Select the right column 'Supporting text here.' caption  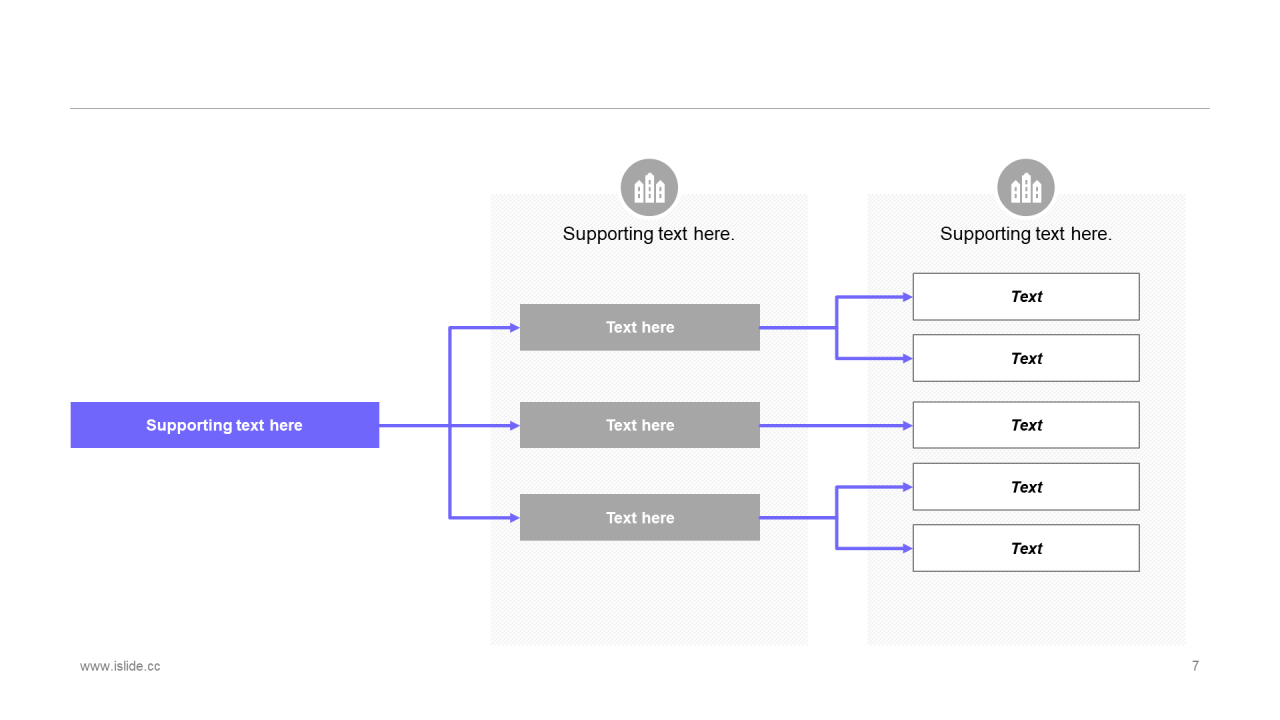click(1026, 234)
